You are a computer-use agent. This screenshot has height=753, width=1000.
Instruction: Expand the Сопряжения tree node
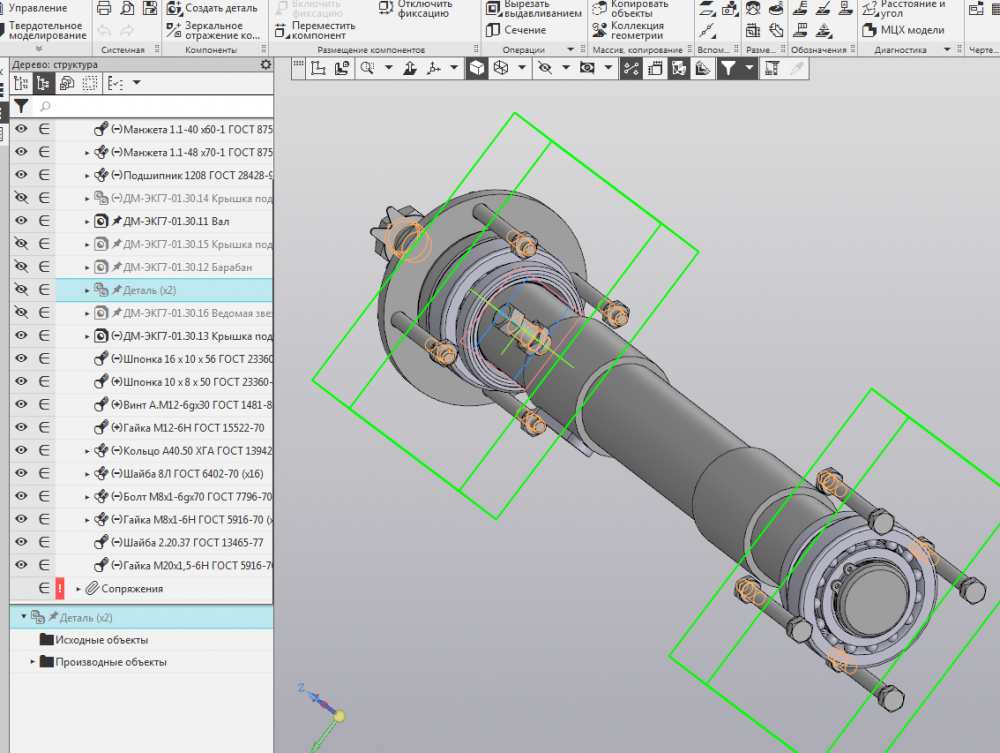pyautogui.click(x=79, y=589)
